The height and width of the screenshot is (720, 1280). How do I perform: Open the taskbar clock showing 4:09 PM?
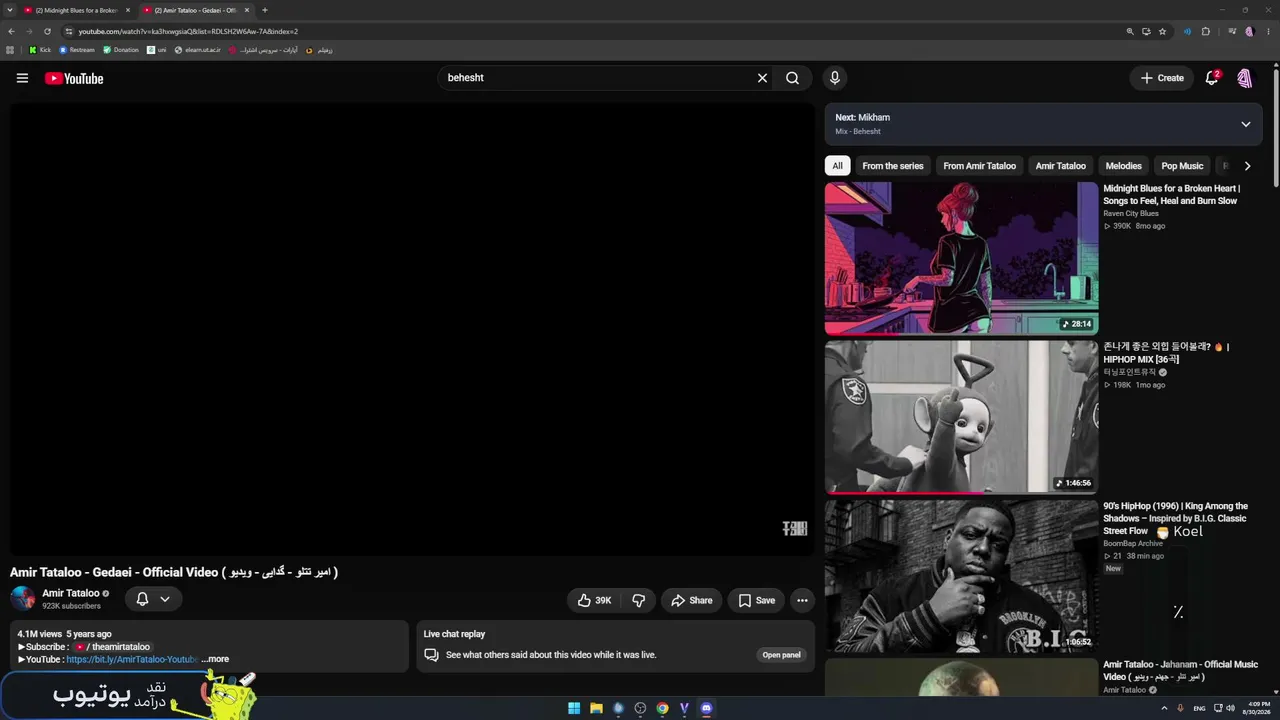click(x=1256, y=708)
